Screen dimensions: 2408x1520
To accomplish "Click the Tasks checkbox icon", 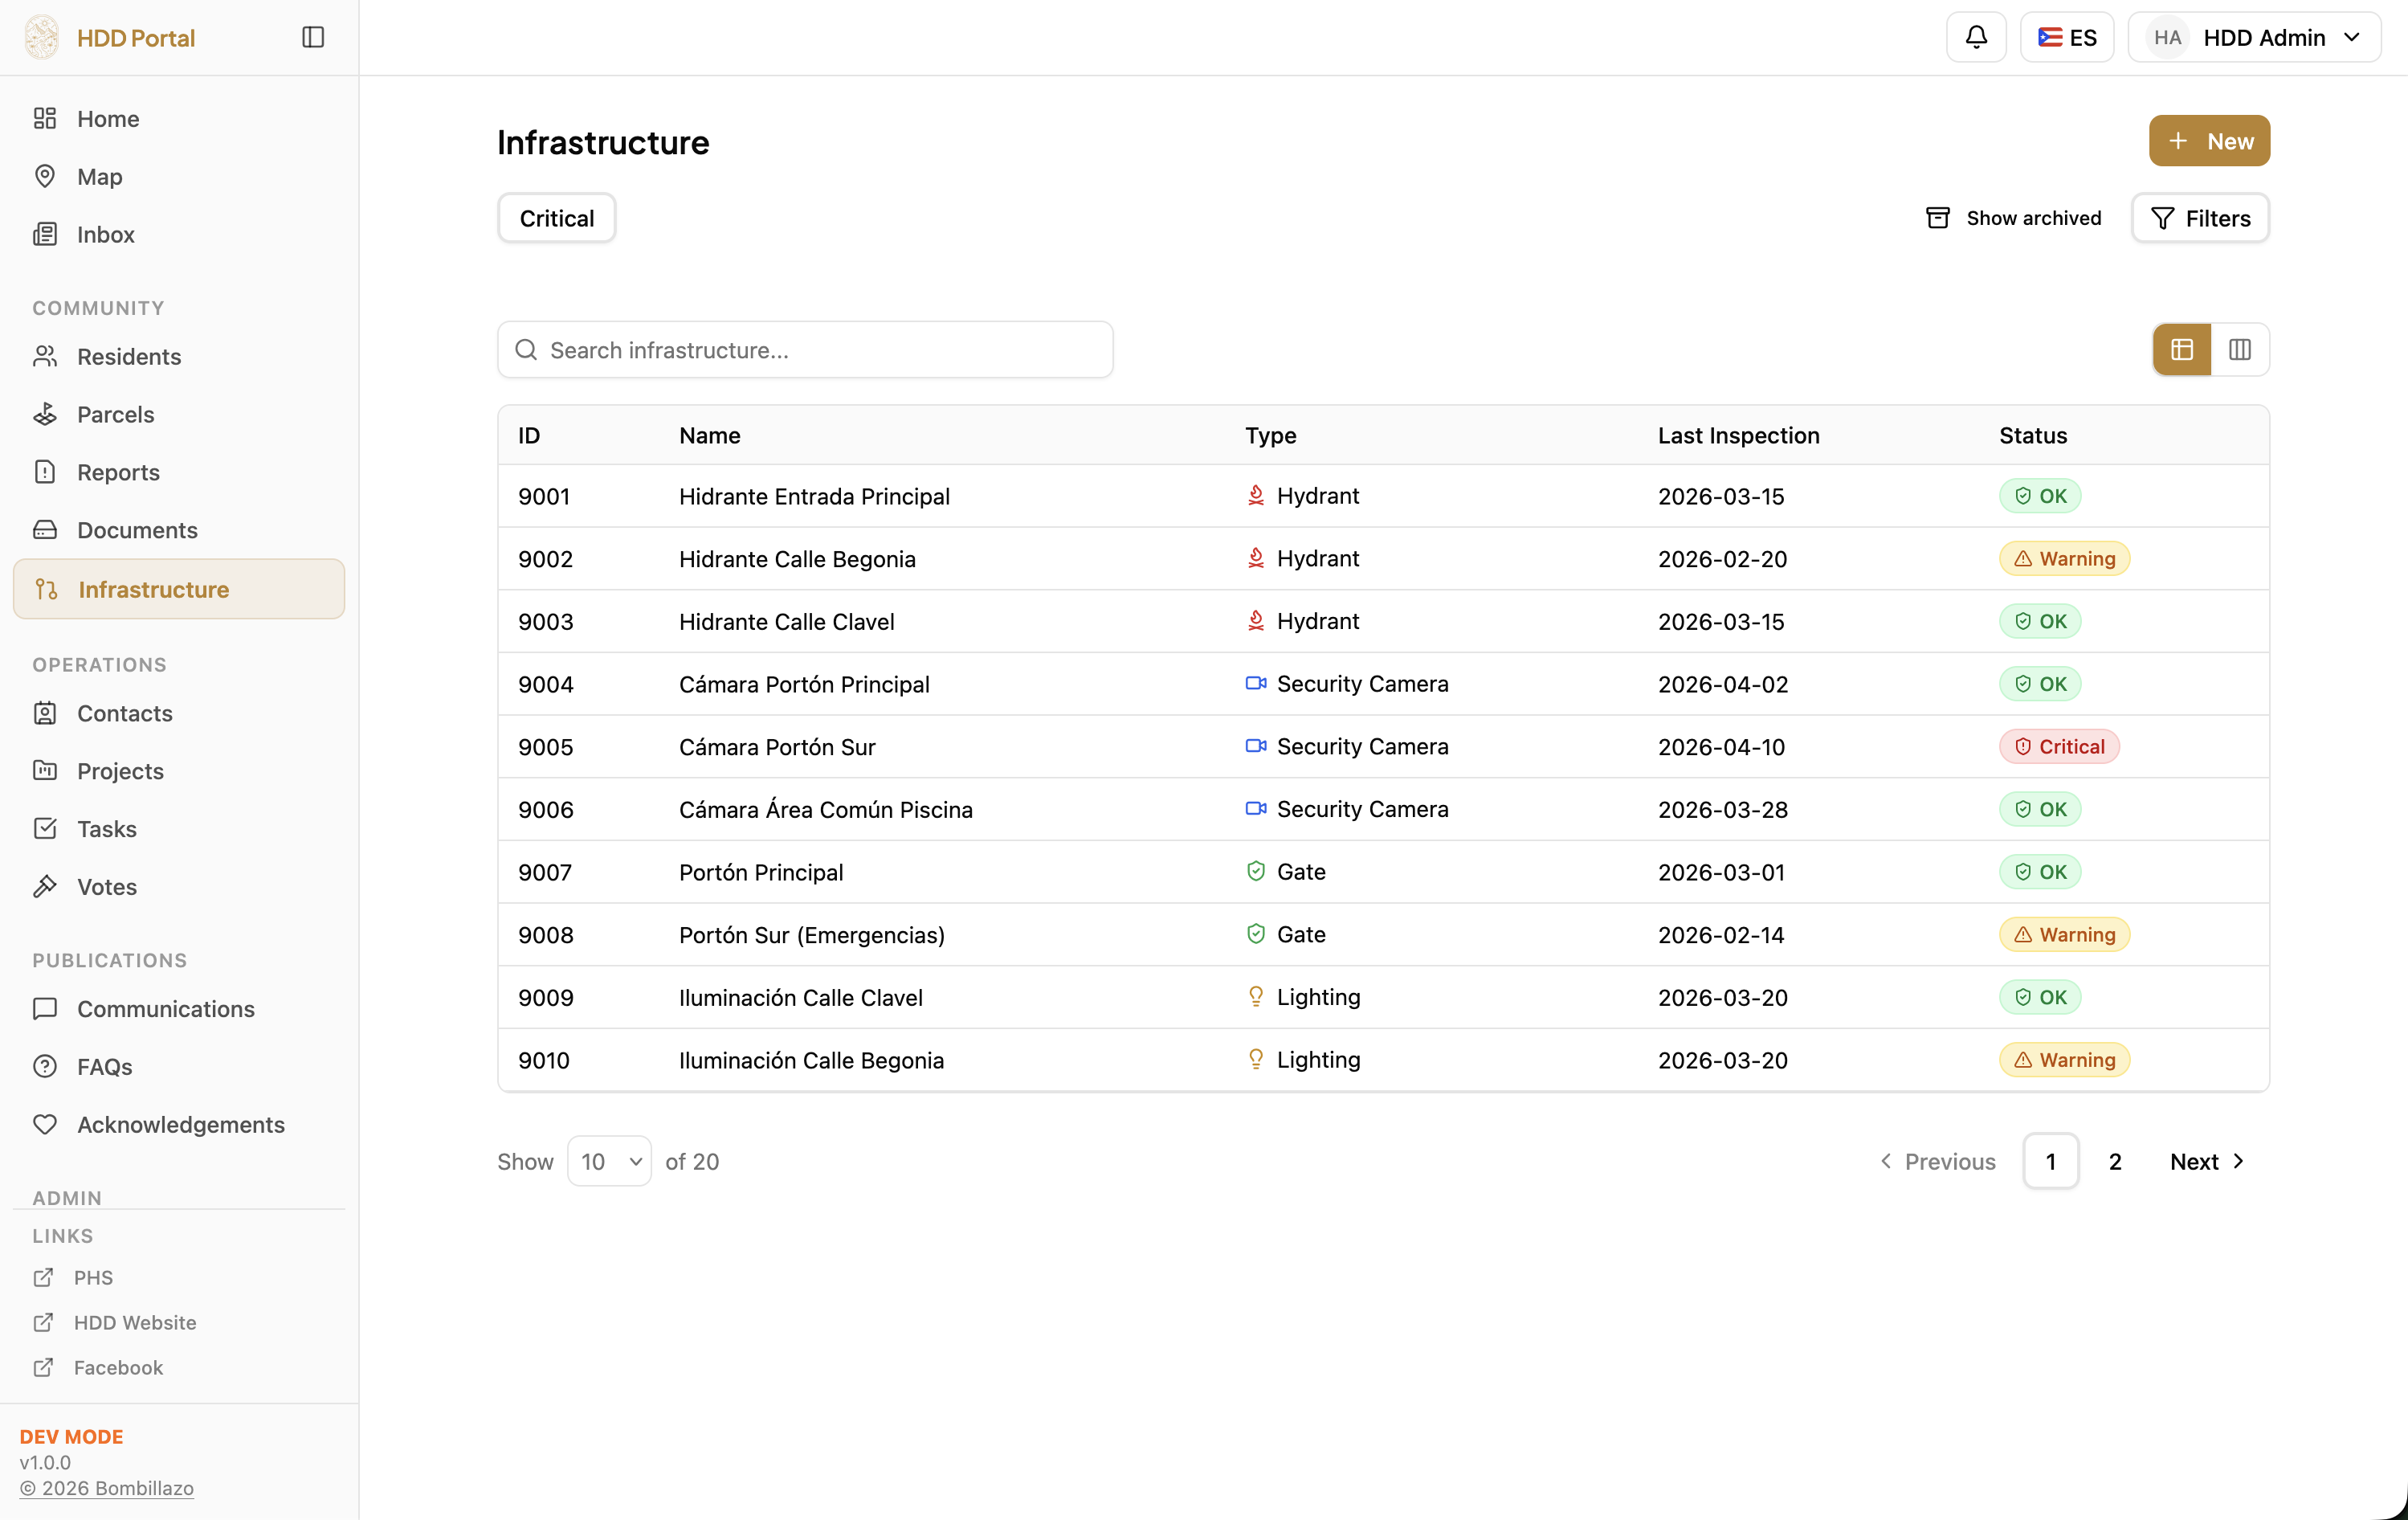I will [45, 829].
